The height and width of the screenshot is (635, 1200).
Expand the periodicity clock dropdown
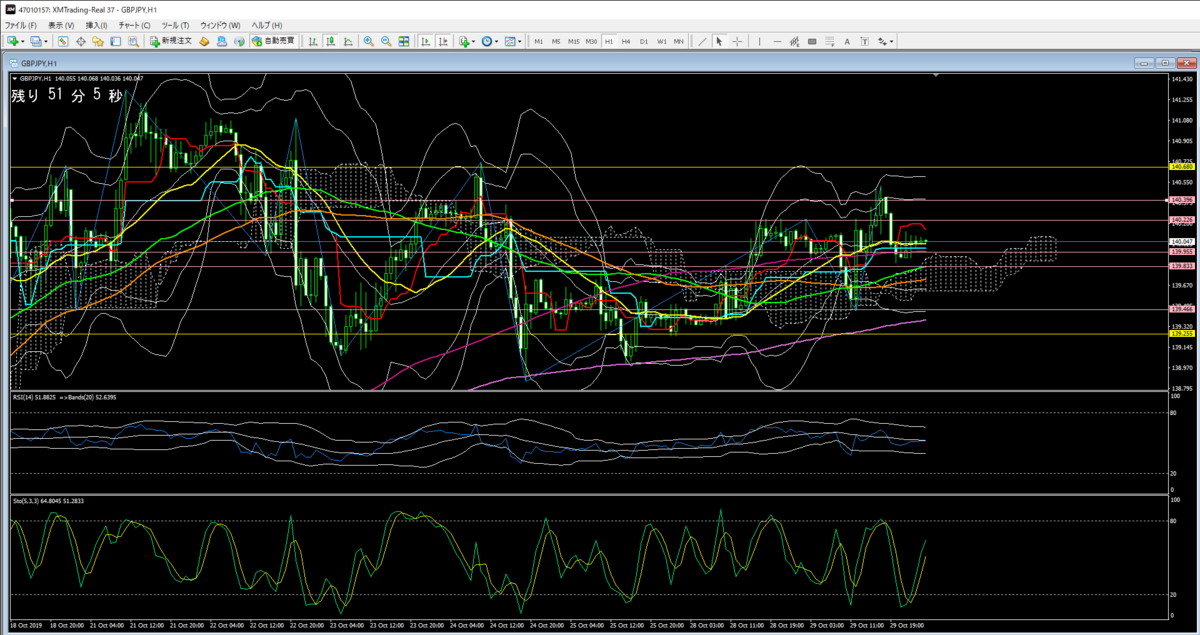497,41
